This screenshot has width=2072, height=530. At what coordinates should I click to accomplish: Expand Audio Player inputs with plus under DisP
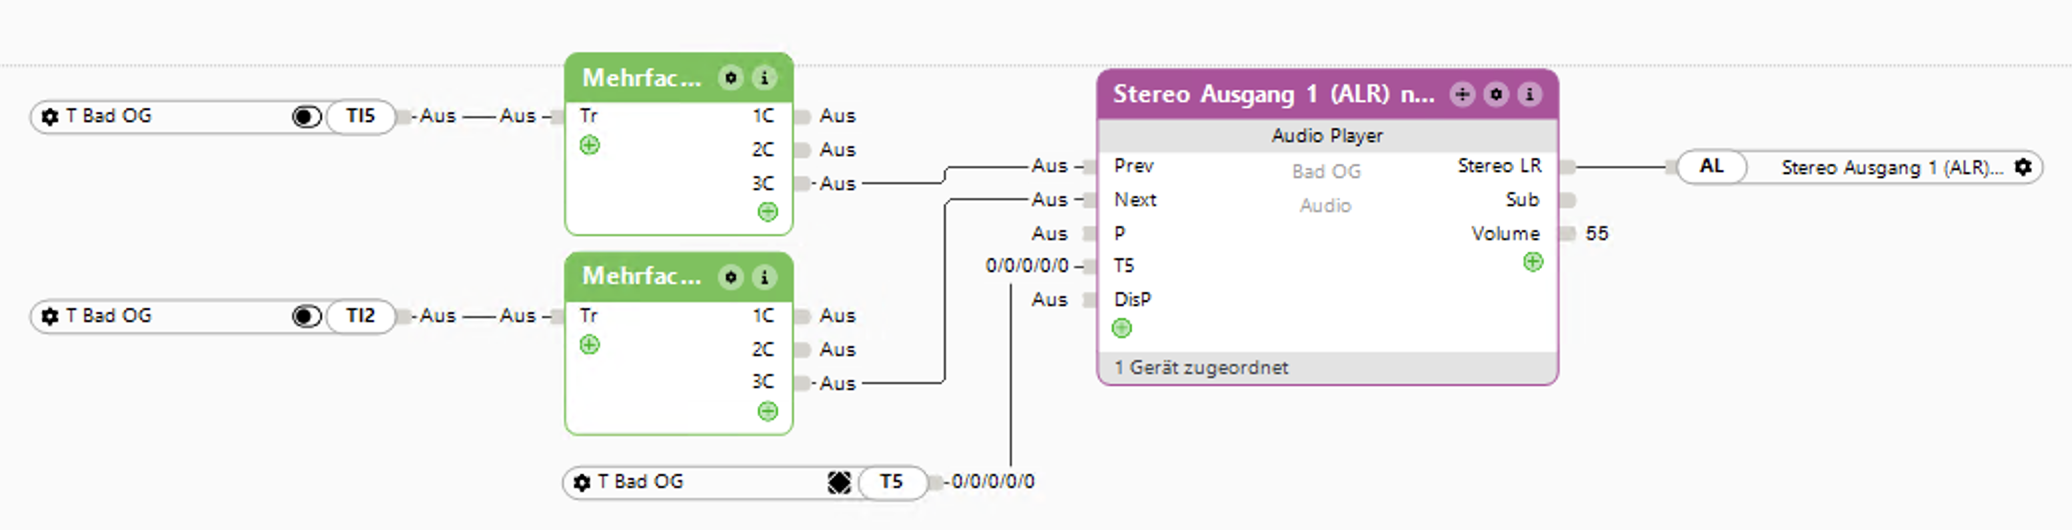coord(1122,328)
